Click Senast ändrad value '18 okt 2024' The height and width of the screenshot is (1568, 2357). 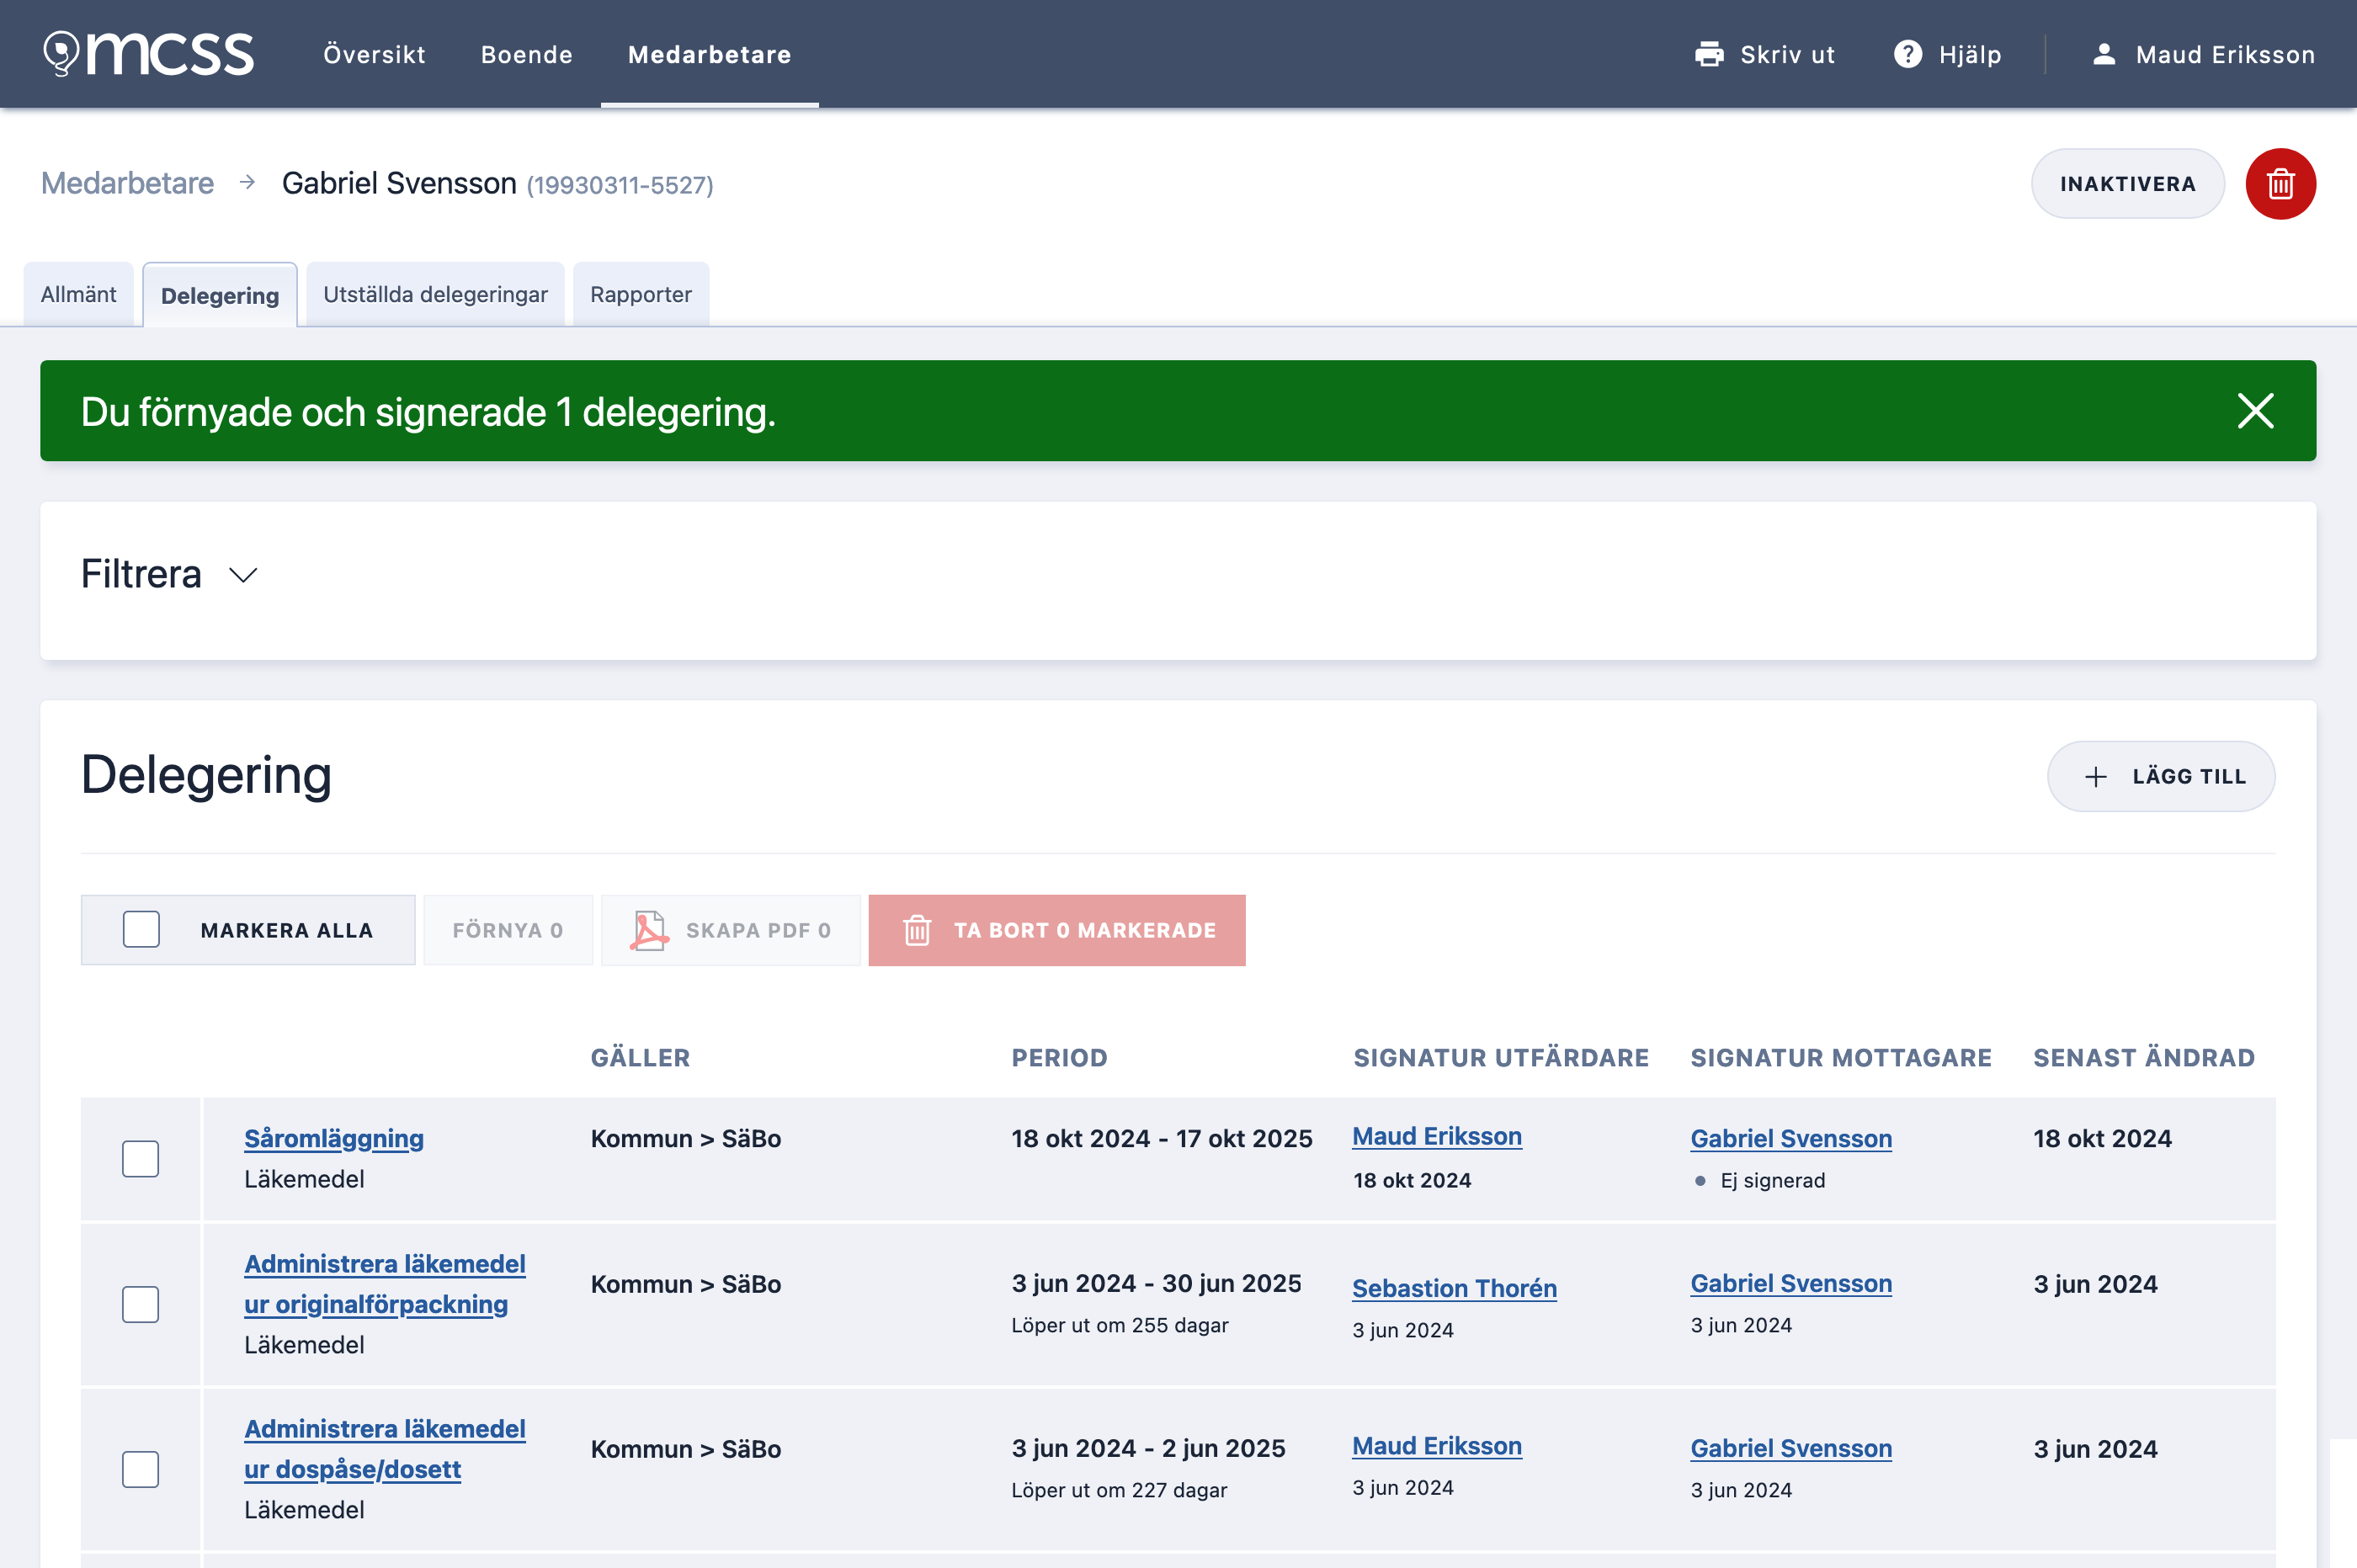(x=2102, y=1139)
